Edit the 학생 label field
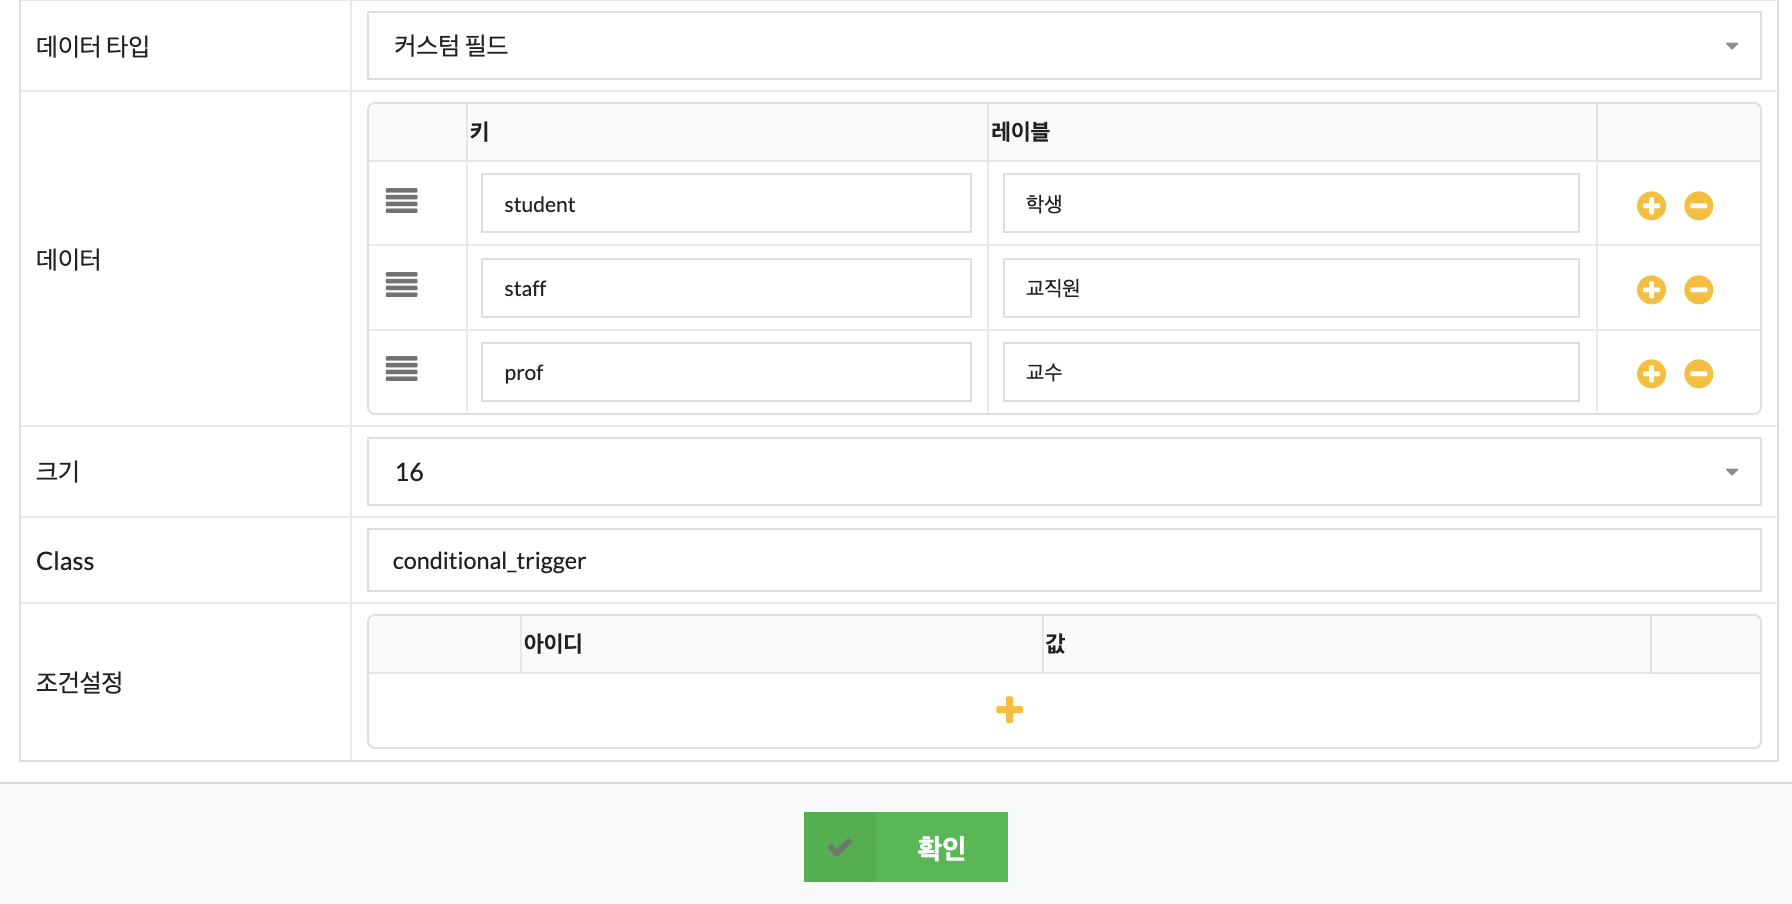Image resolution: width=1792 pixels, height=904 pixels. pos(1291,204)
